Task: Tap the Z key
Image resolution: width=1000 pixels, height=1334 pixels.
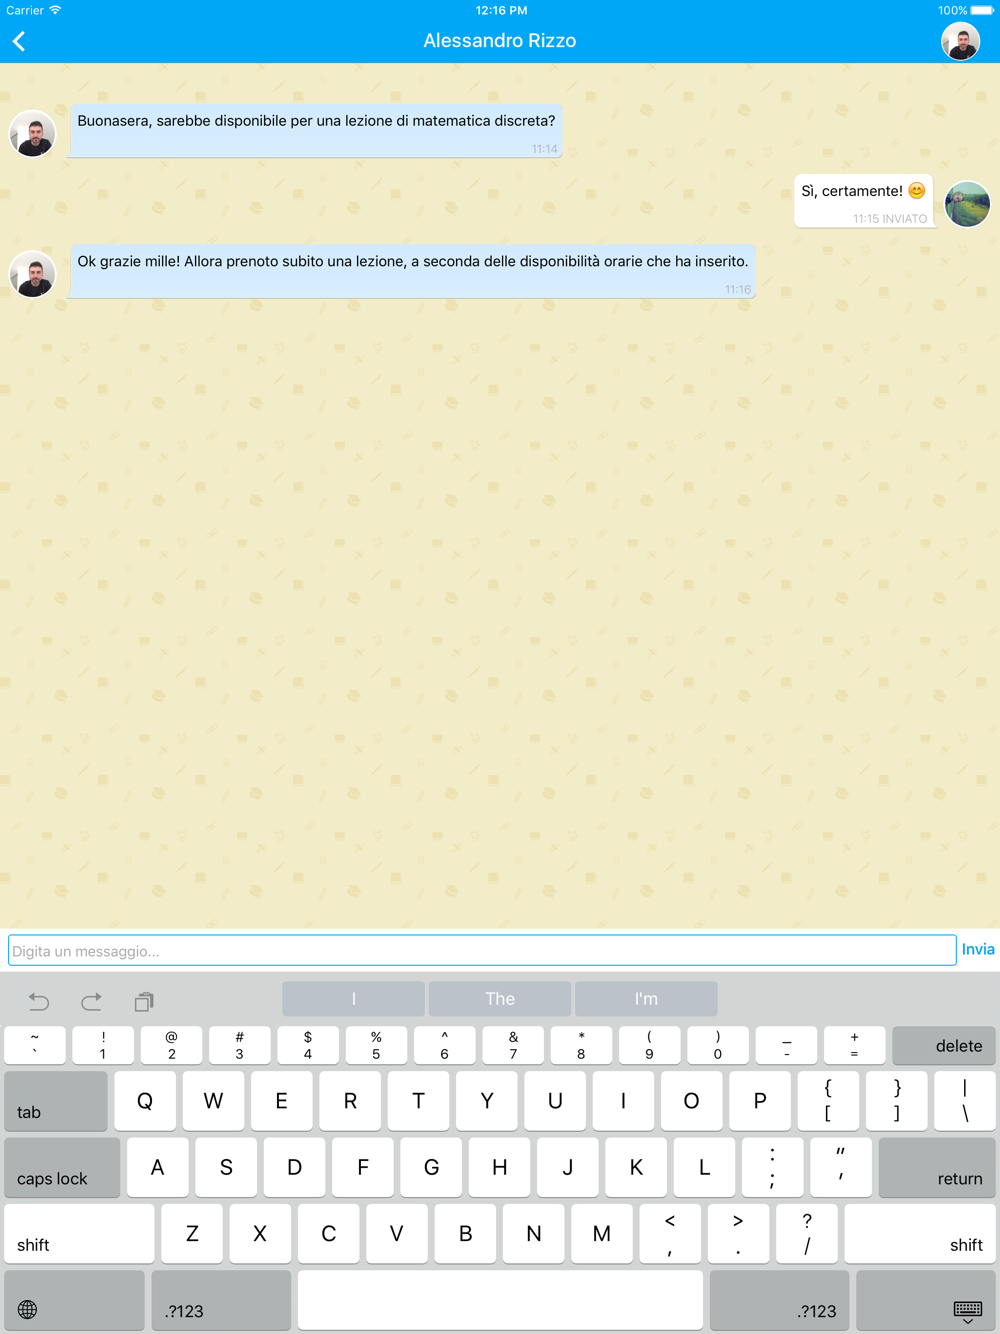Action: pos(192,1233)
